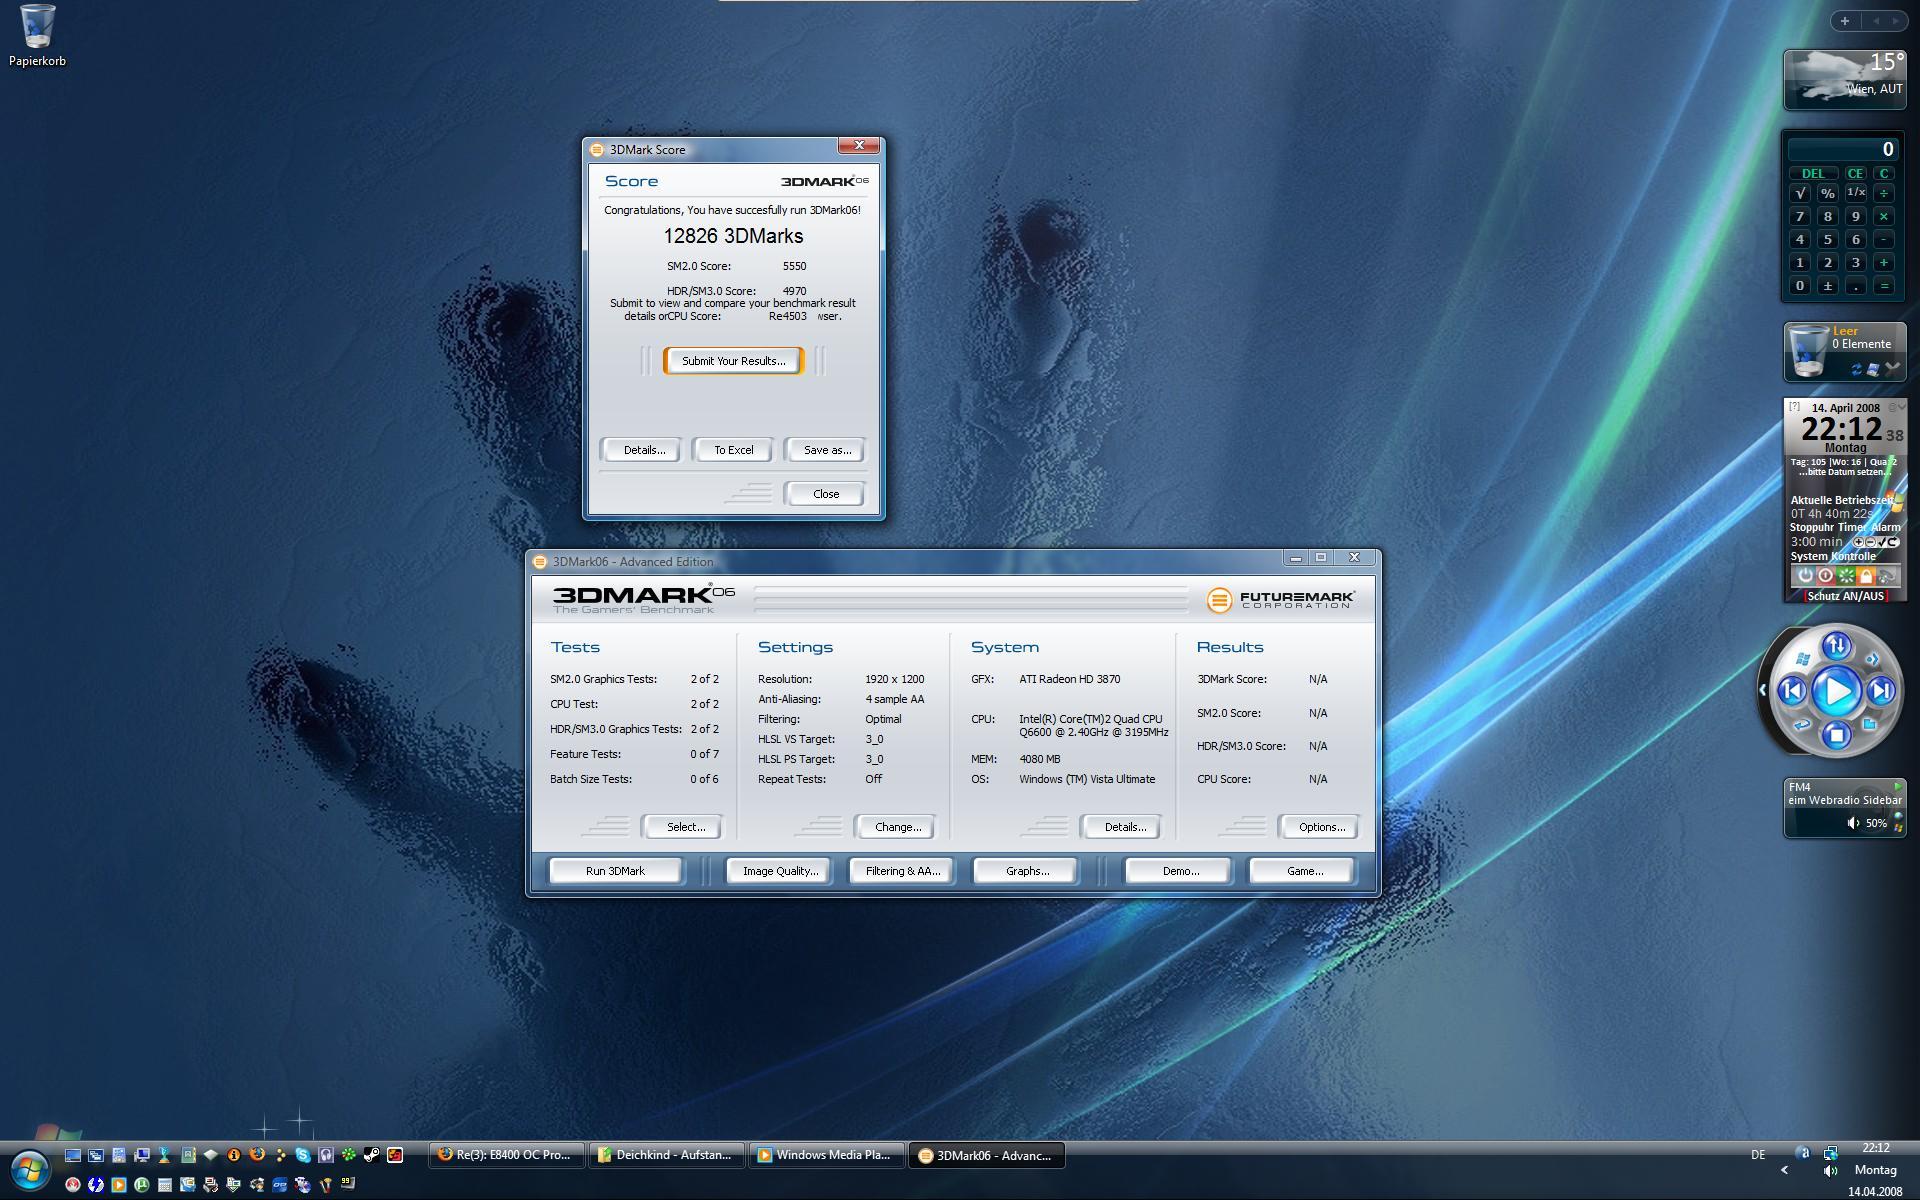Click Show Desktop quick launch icon
This screenshot has height=1200, width=1920.
[73, 1155]
